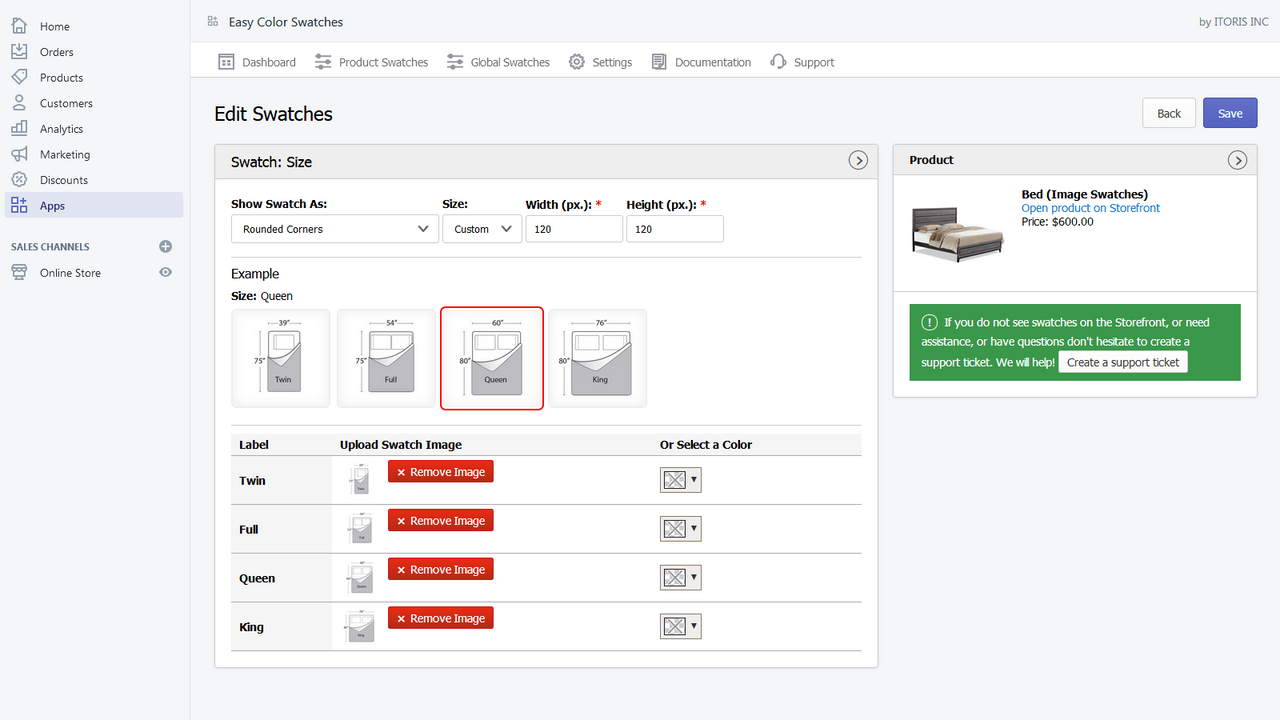Screen dimensions: 1280x720
Task: Click the Width input field
Action: point(574,229)
